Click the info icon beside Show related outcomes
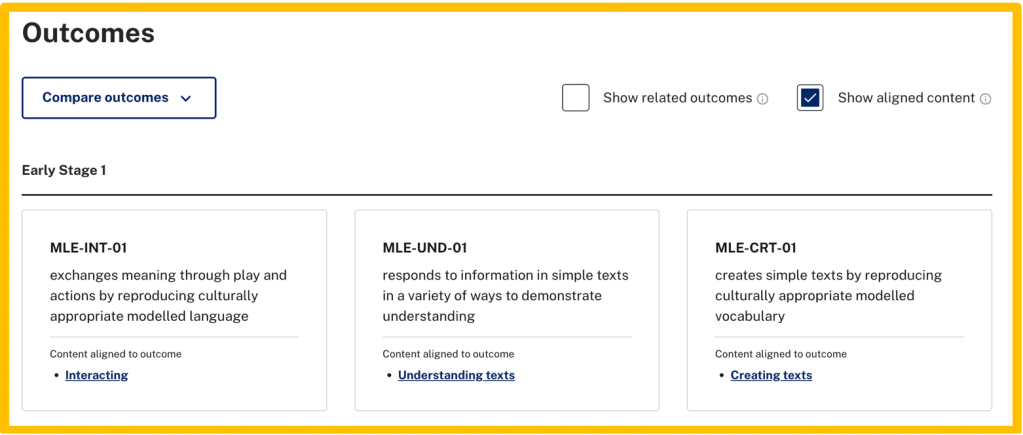The height and width of the screenshot is (435, 1023). pyautogui.click(x=763, y=99)
